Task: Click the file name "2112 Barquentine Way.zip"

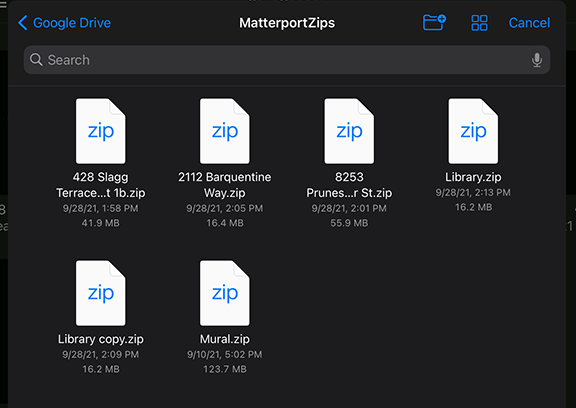Action: point(225,185)
